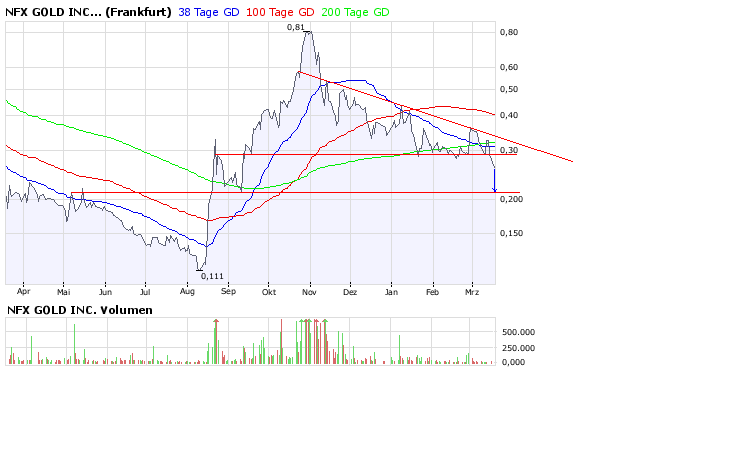The height and width of the screenshot is (475, 738).
Task: Click the 0,30 price axis label
Action: click(x=510, y=150)
